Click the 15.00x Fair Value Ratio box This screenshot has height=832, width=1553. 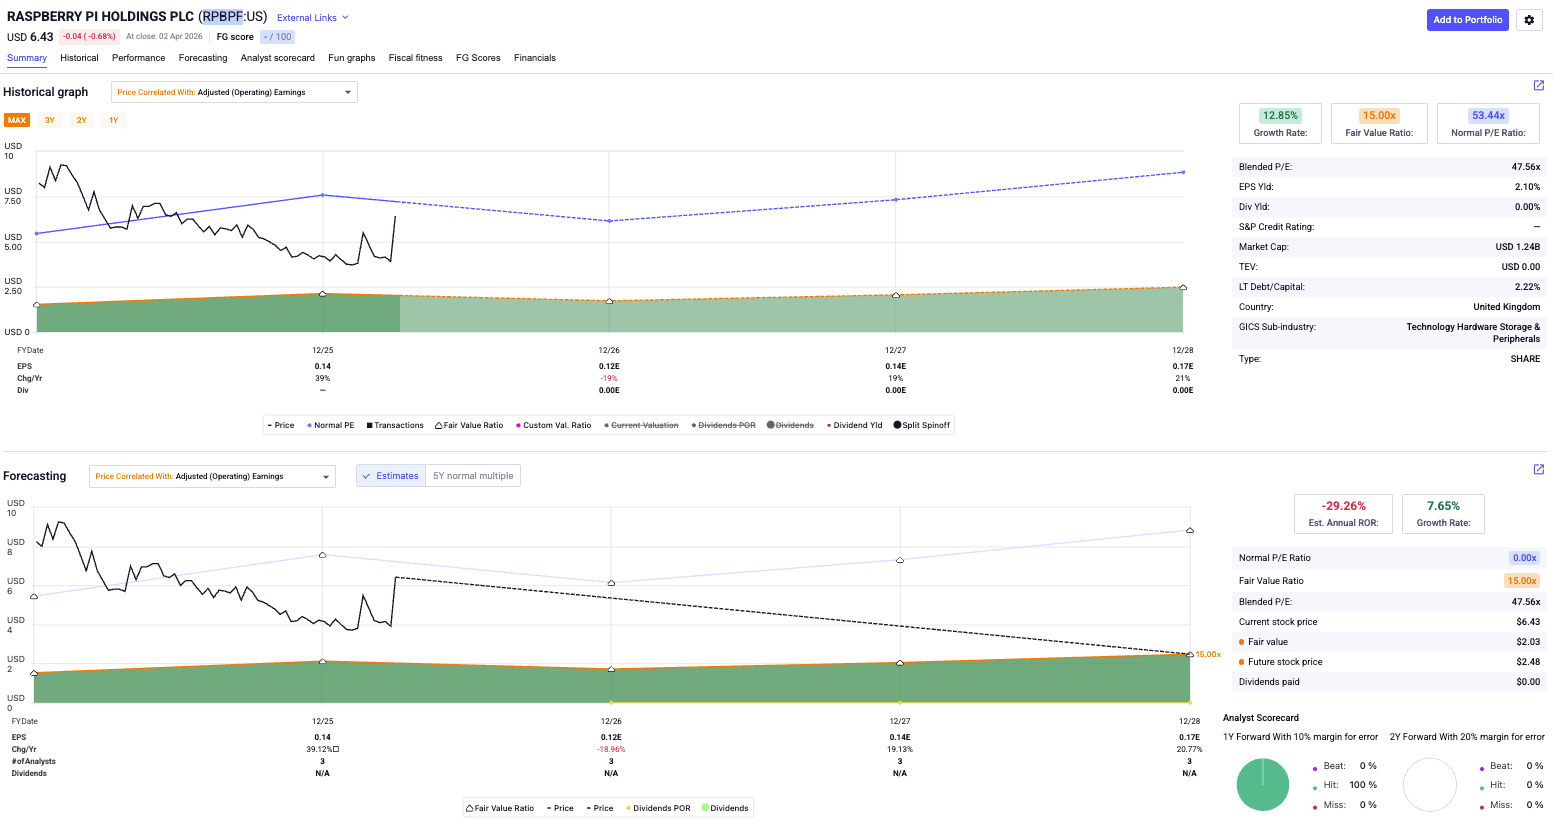click(x=1379, y=123)
